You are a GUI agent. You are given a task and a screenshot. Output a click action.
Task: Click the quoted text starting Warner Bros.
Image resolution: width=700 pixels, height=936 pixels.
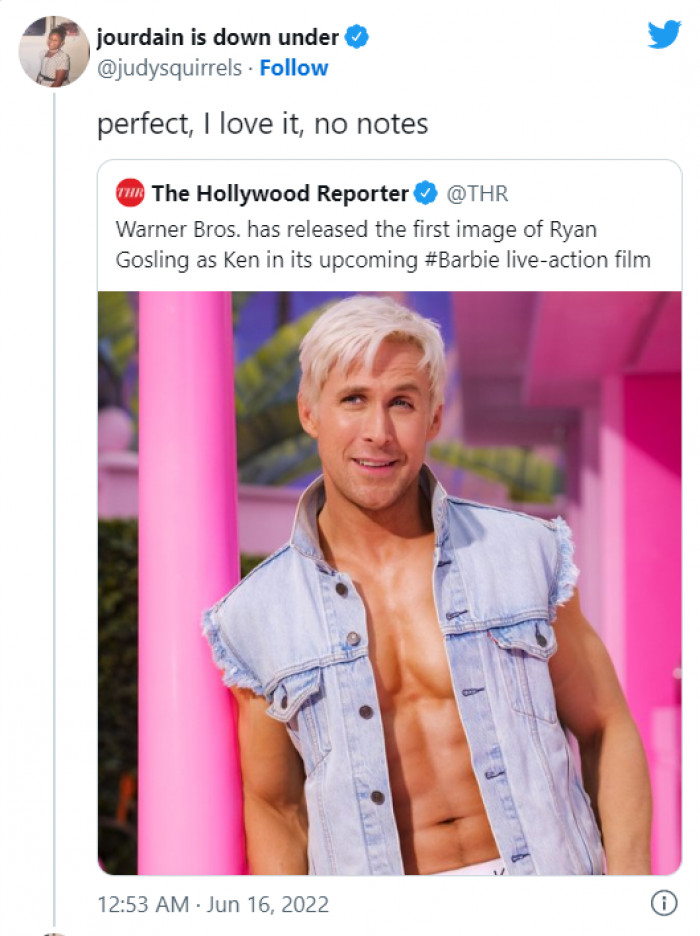[x=356, y=229]
